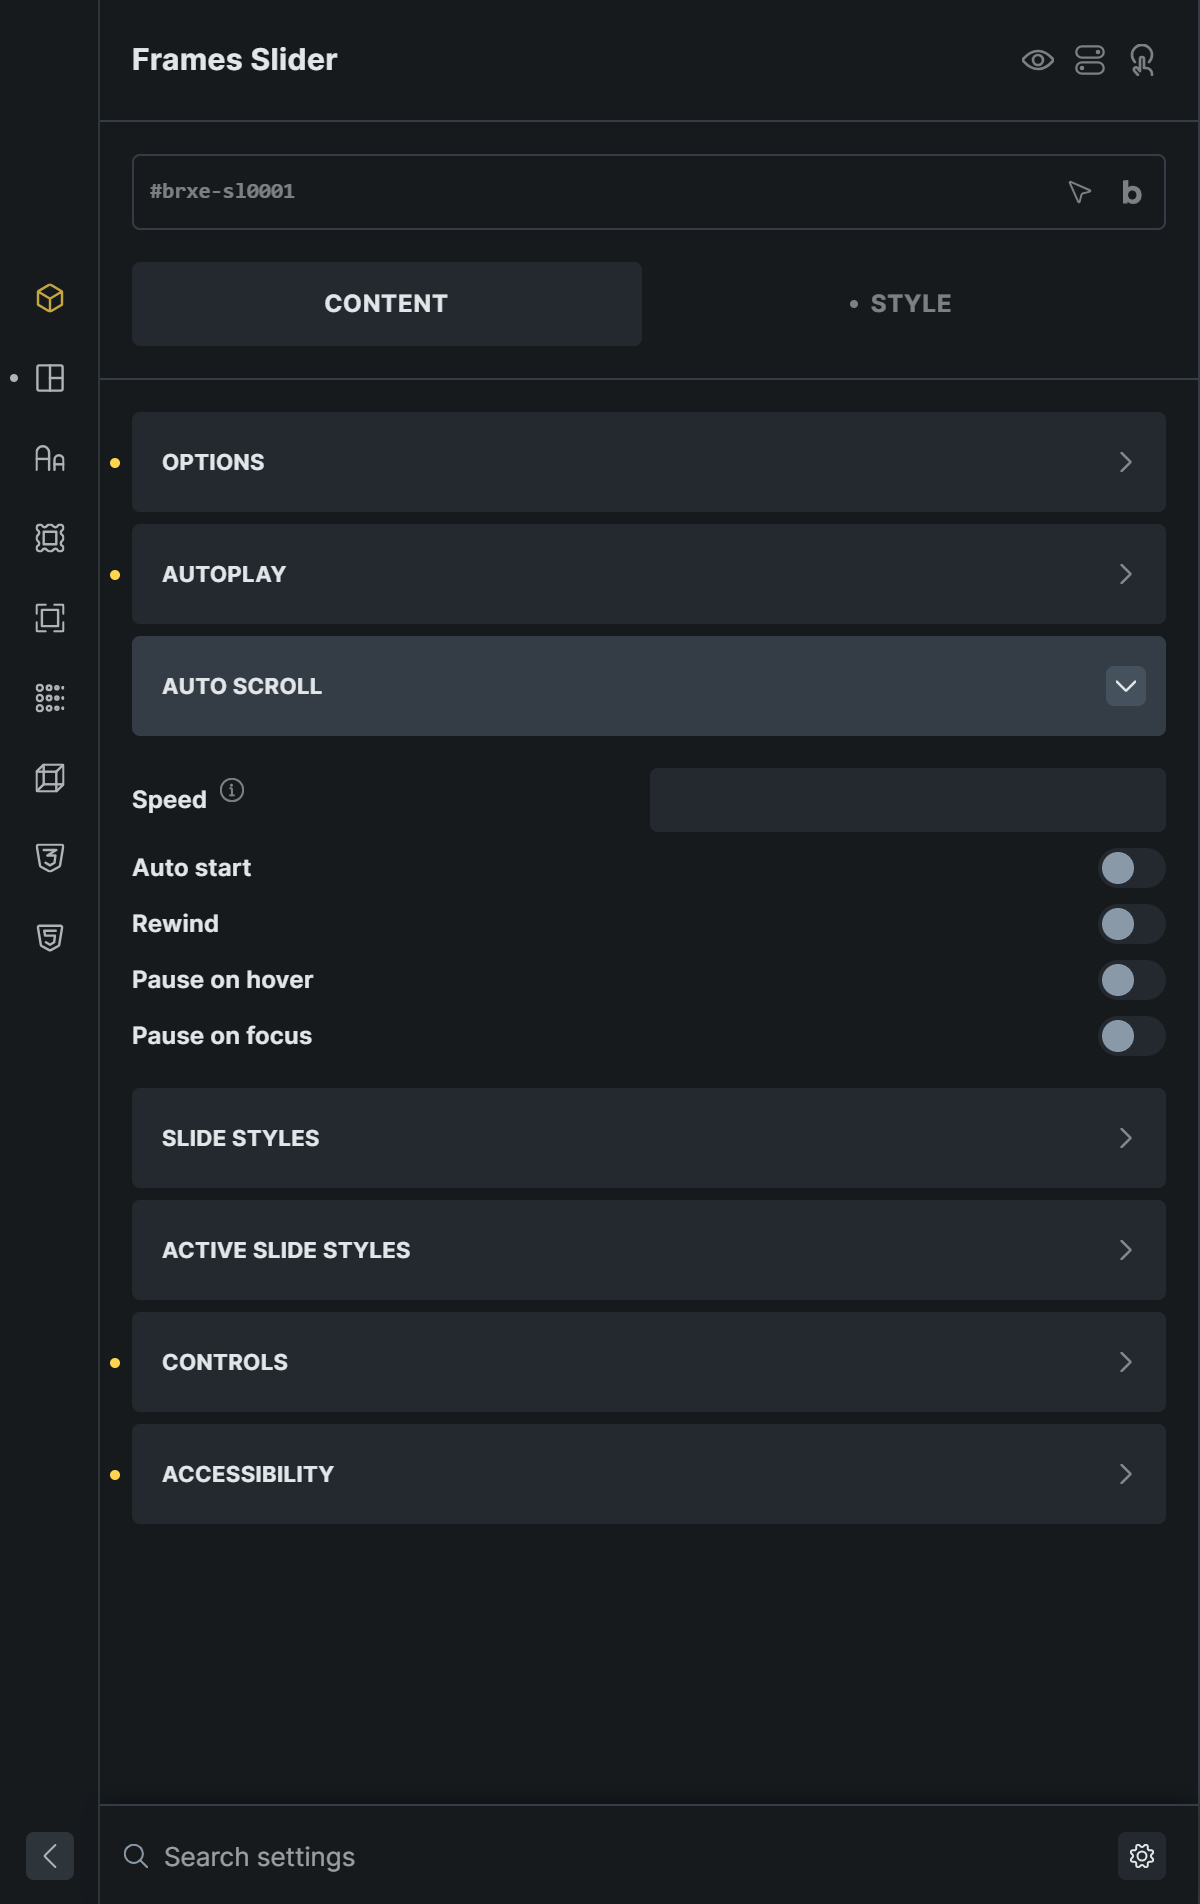1200x1904 pixels.
Task: Click the info icon next to Speed
Action: [232, 790]
